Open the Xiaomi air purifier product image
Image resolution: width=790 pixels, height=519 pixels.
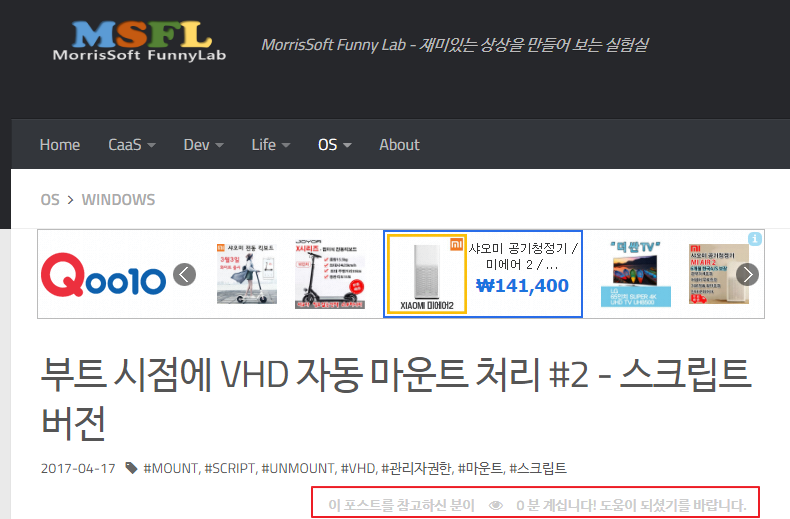pyautogui.click(x=426, y=275)
